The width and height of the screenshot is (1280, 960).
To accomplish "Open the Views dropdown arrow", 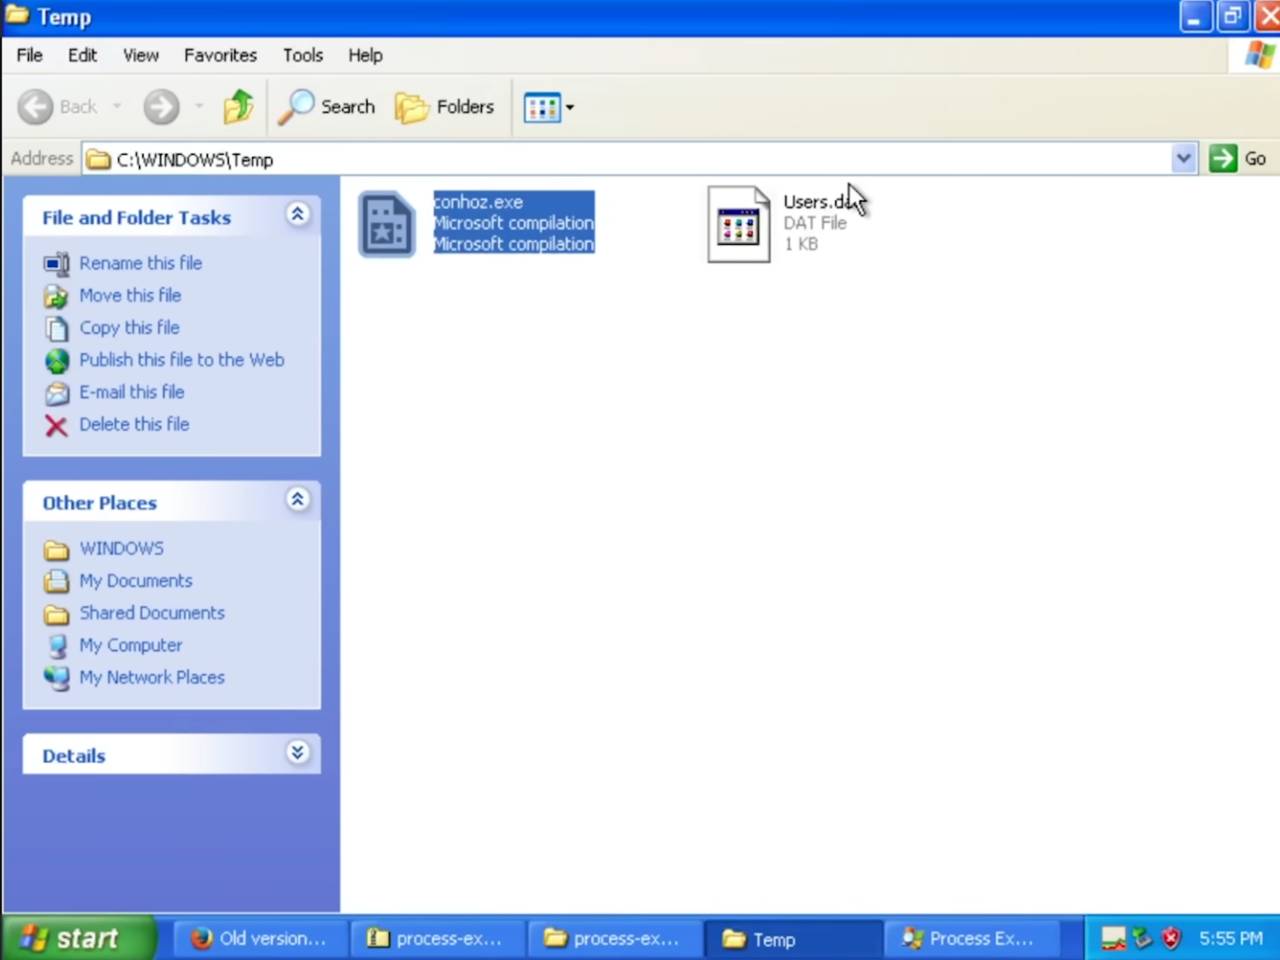I will [x=570, y=107].
